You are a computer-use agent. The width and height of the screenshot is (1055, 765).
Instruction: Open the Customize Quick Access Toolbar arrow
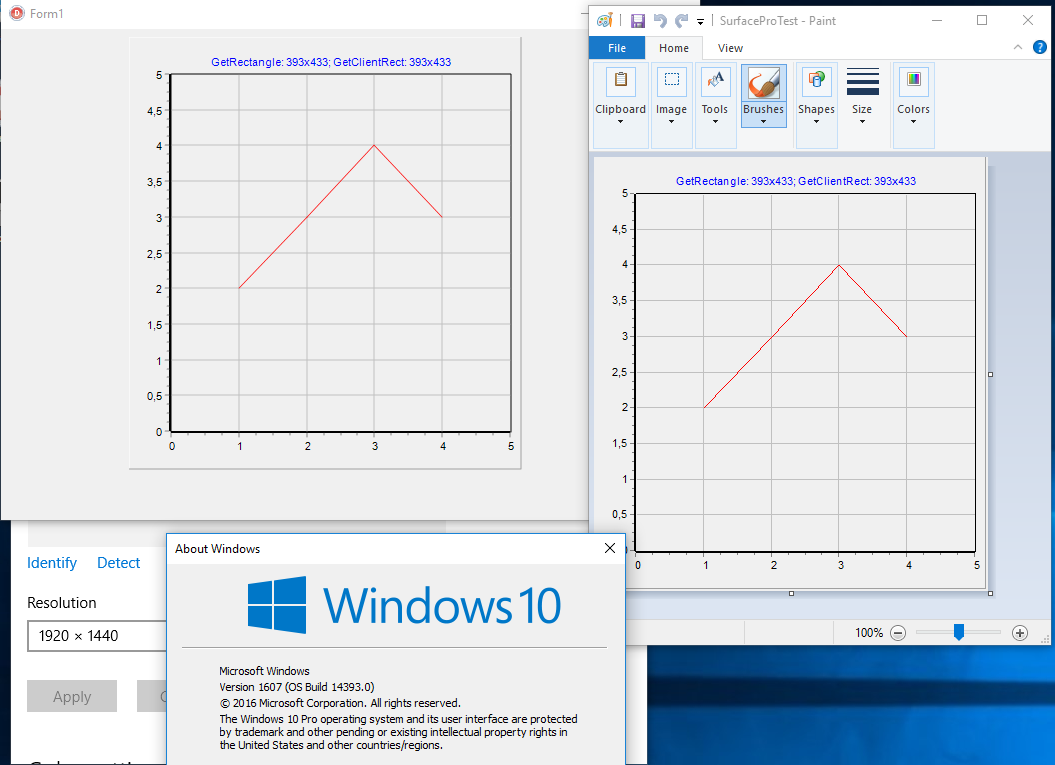[700, 22]
